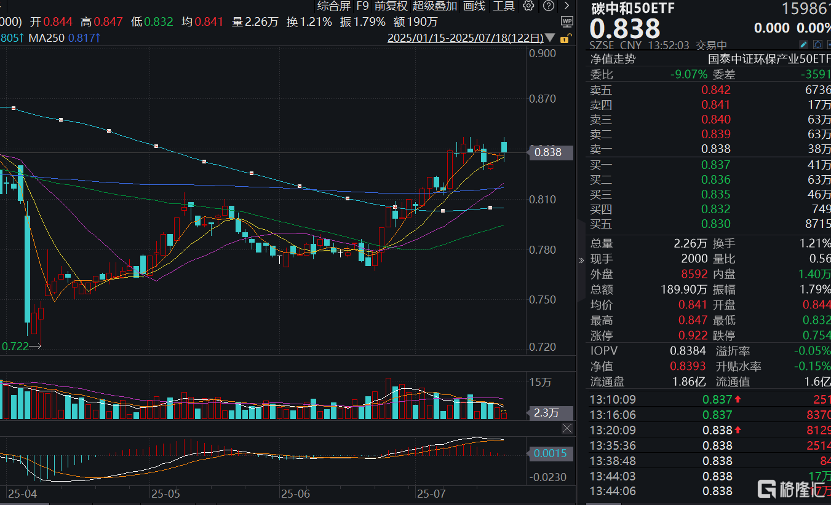
Task: Click the 升贴水率 label
Action: coord(738,367)
